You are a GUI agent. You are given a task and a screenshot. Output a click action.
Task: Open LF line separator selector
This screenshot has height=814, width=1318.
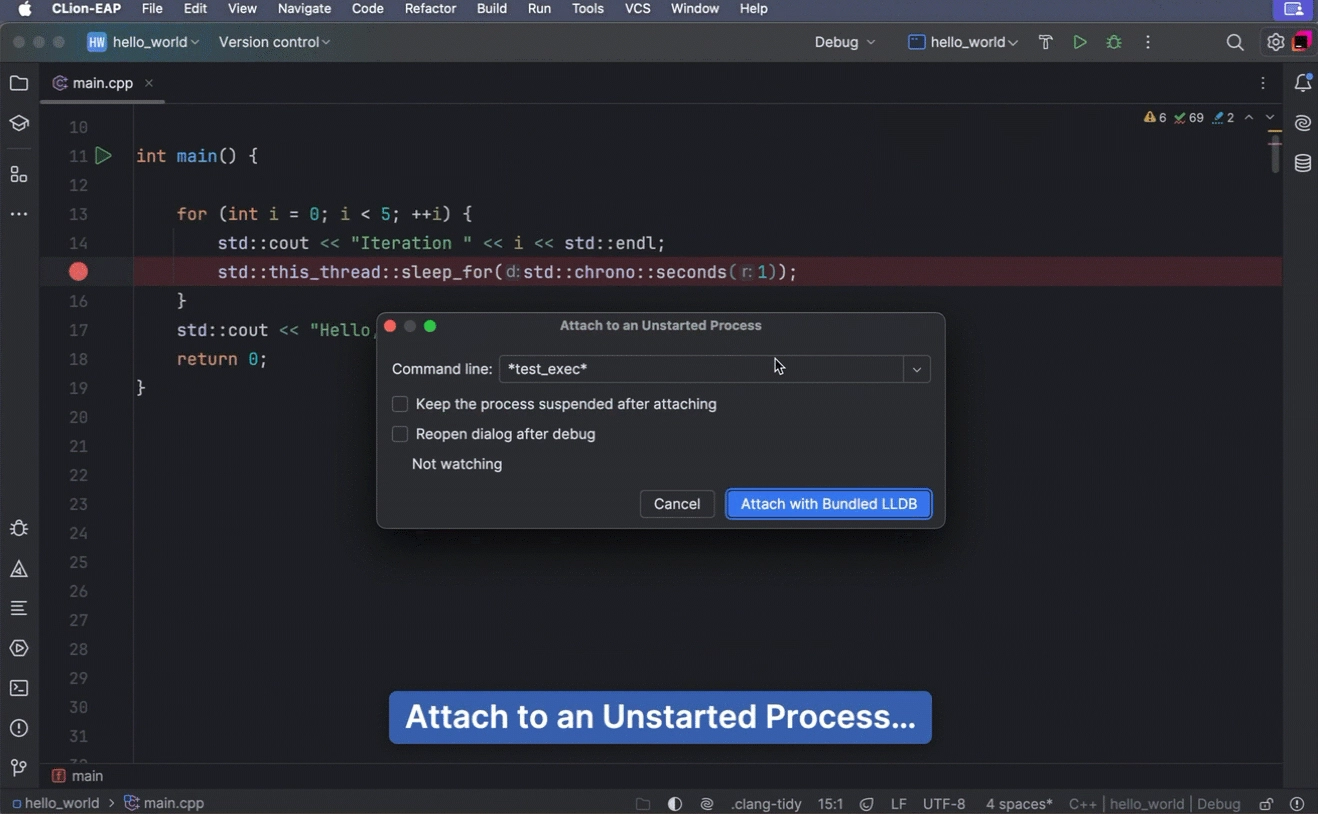point(899,804)
